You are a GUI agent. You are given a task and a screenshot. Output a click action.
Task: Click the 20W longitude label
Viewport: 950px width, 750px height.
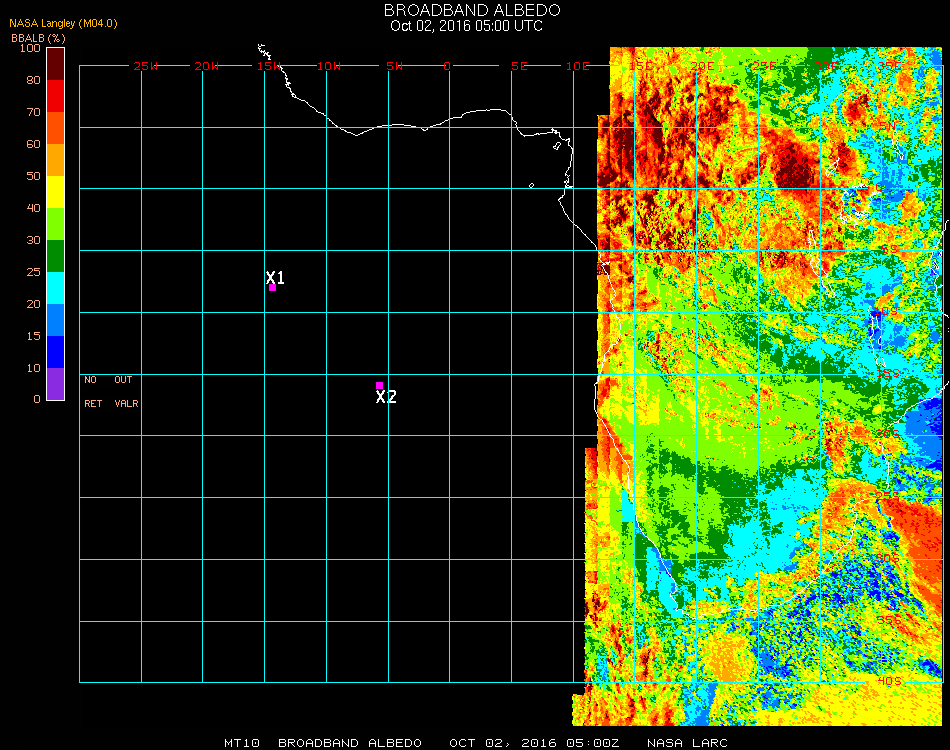(x=207, y=66)
